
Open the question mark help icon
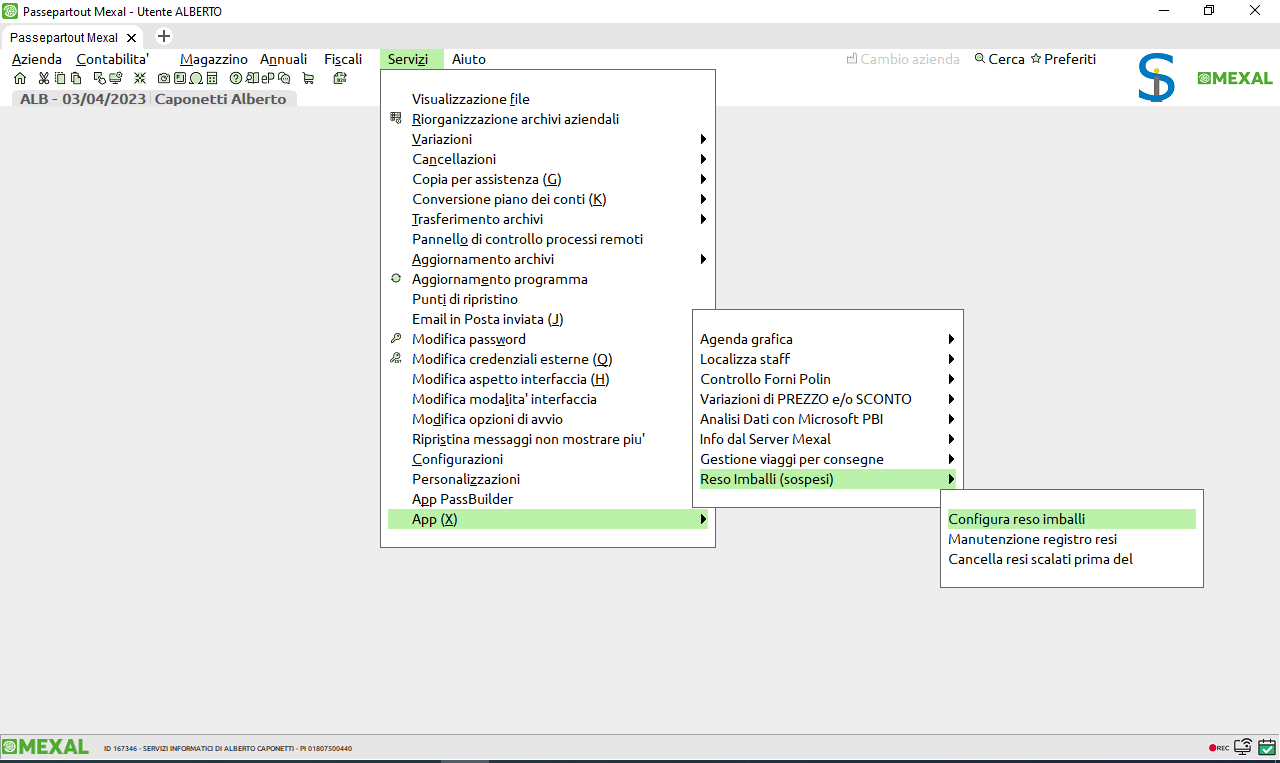(x=236, y=78)
